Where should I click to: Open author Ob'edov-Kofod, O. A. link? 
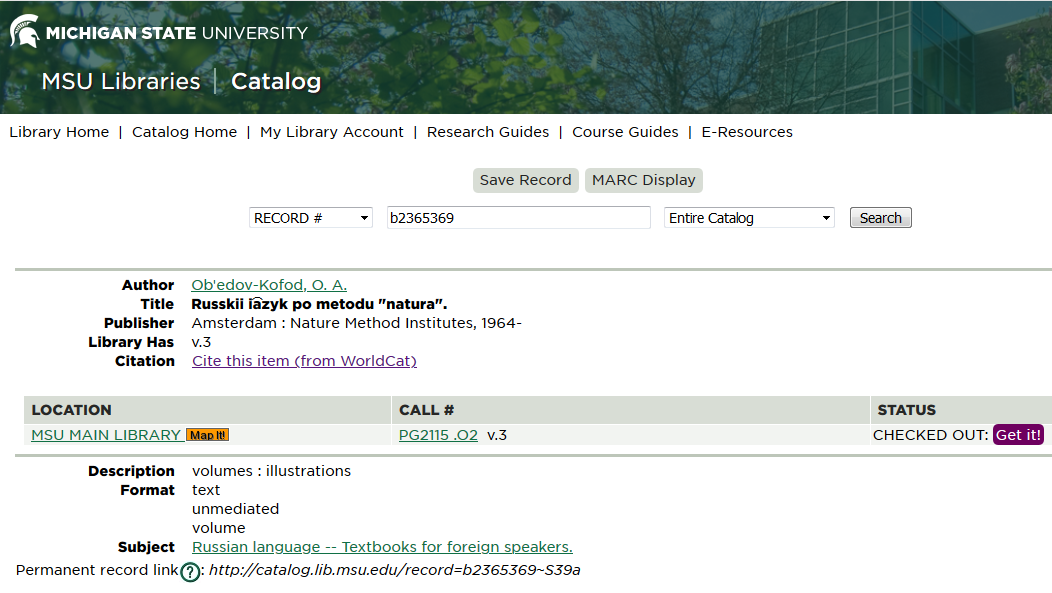[269, 285]
